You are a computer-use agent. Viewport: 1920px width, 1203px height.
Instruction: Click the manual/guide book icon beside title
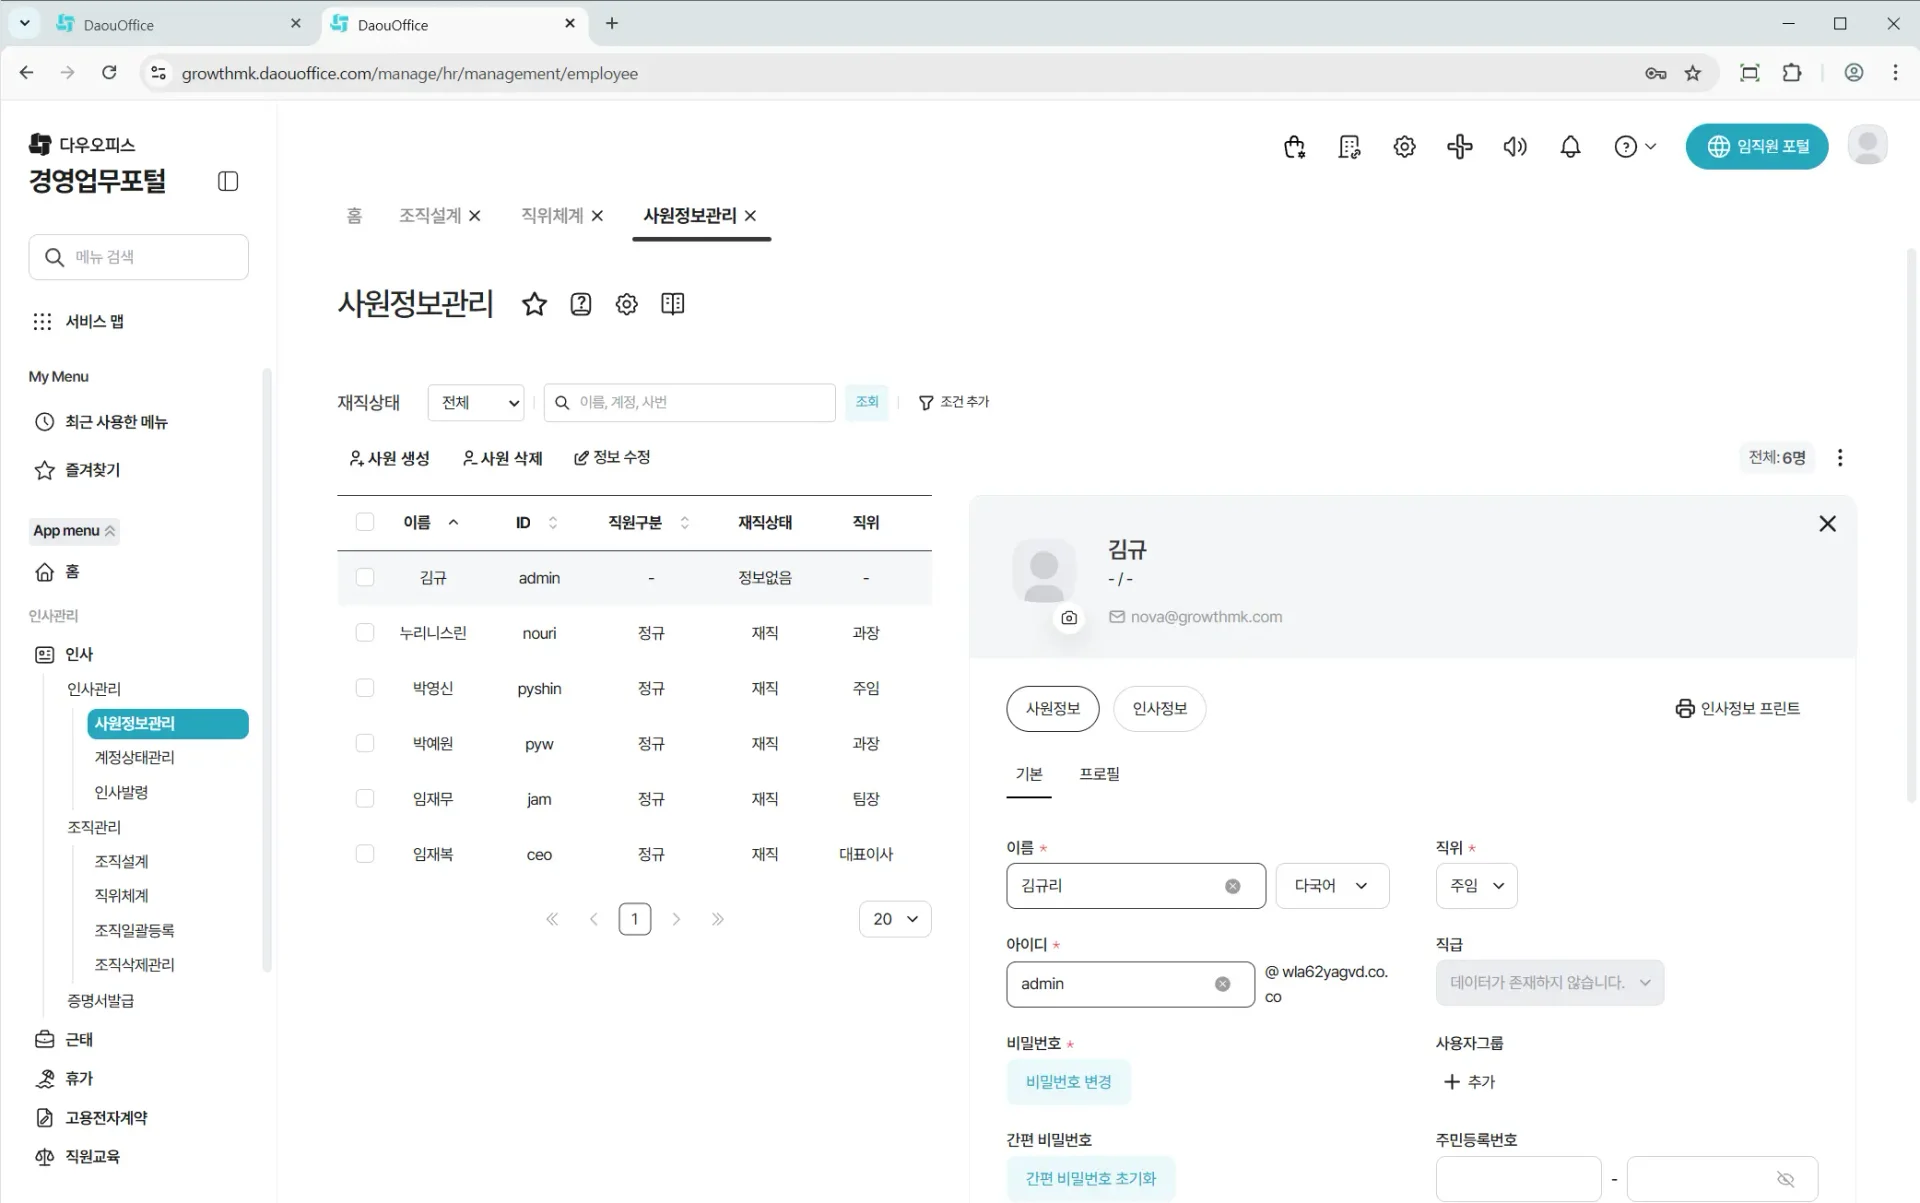[672, 304]
